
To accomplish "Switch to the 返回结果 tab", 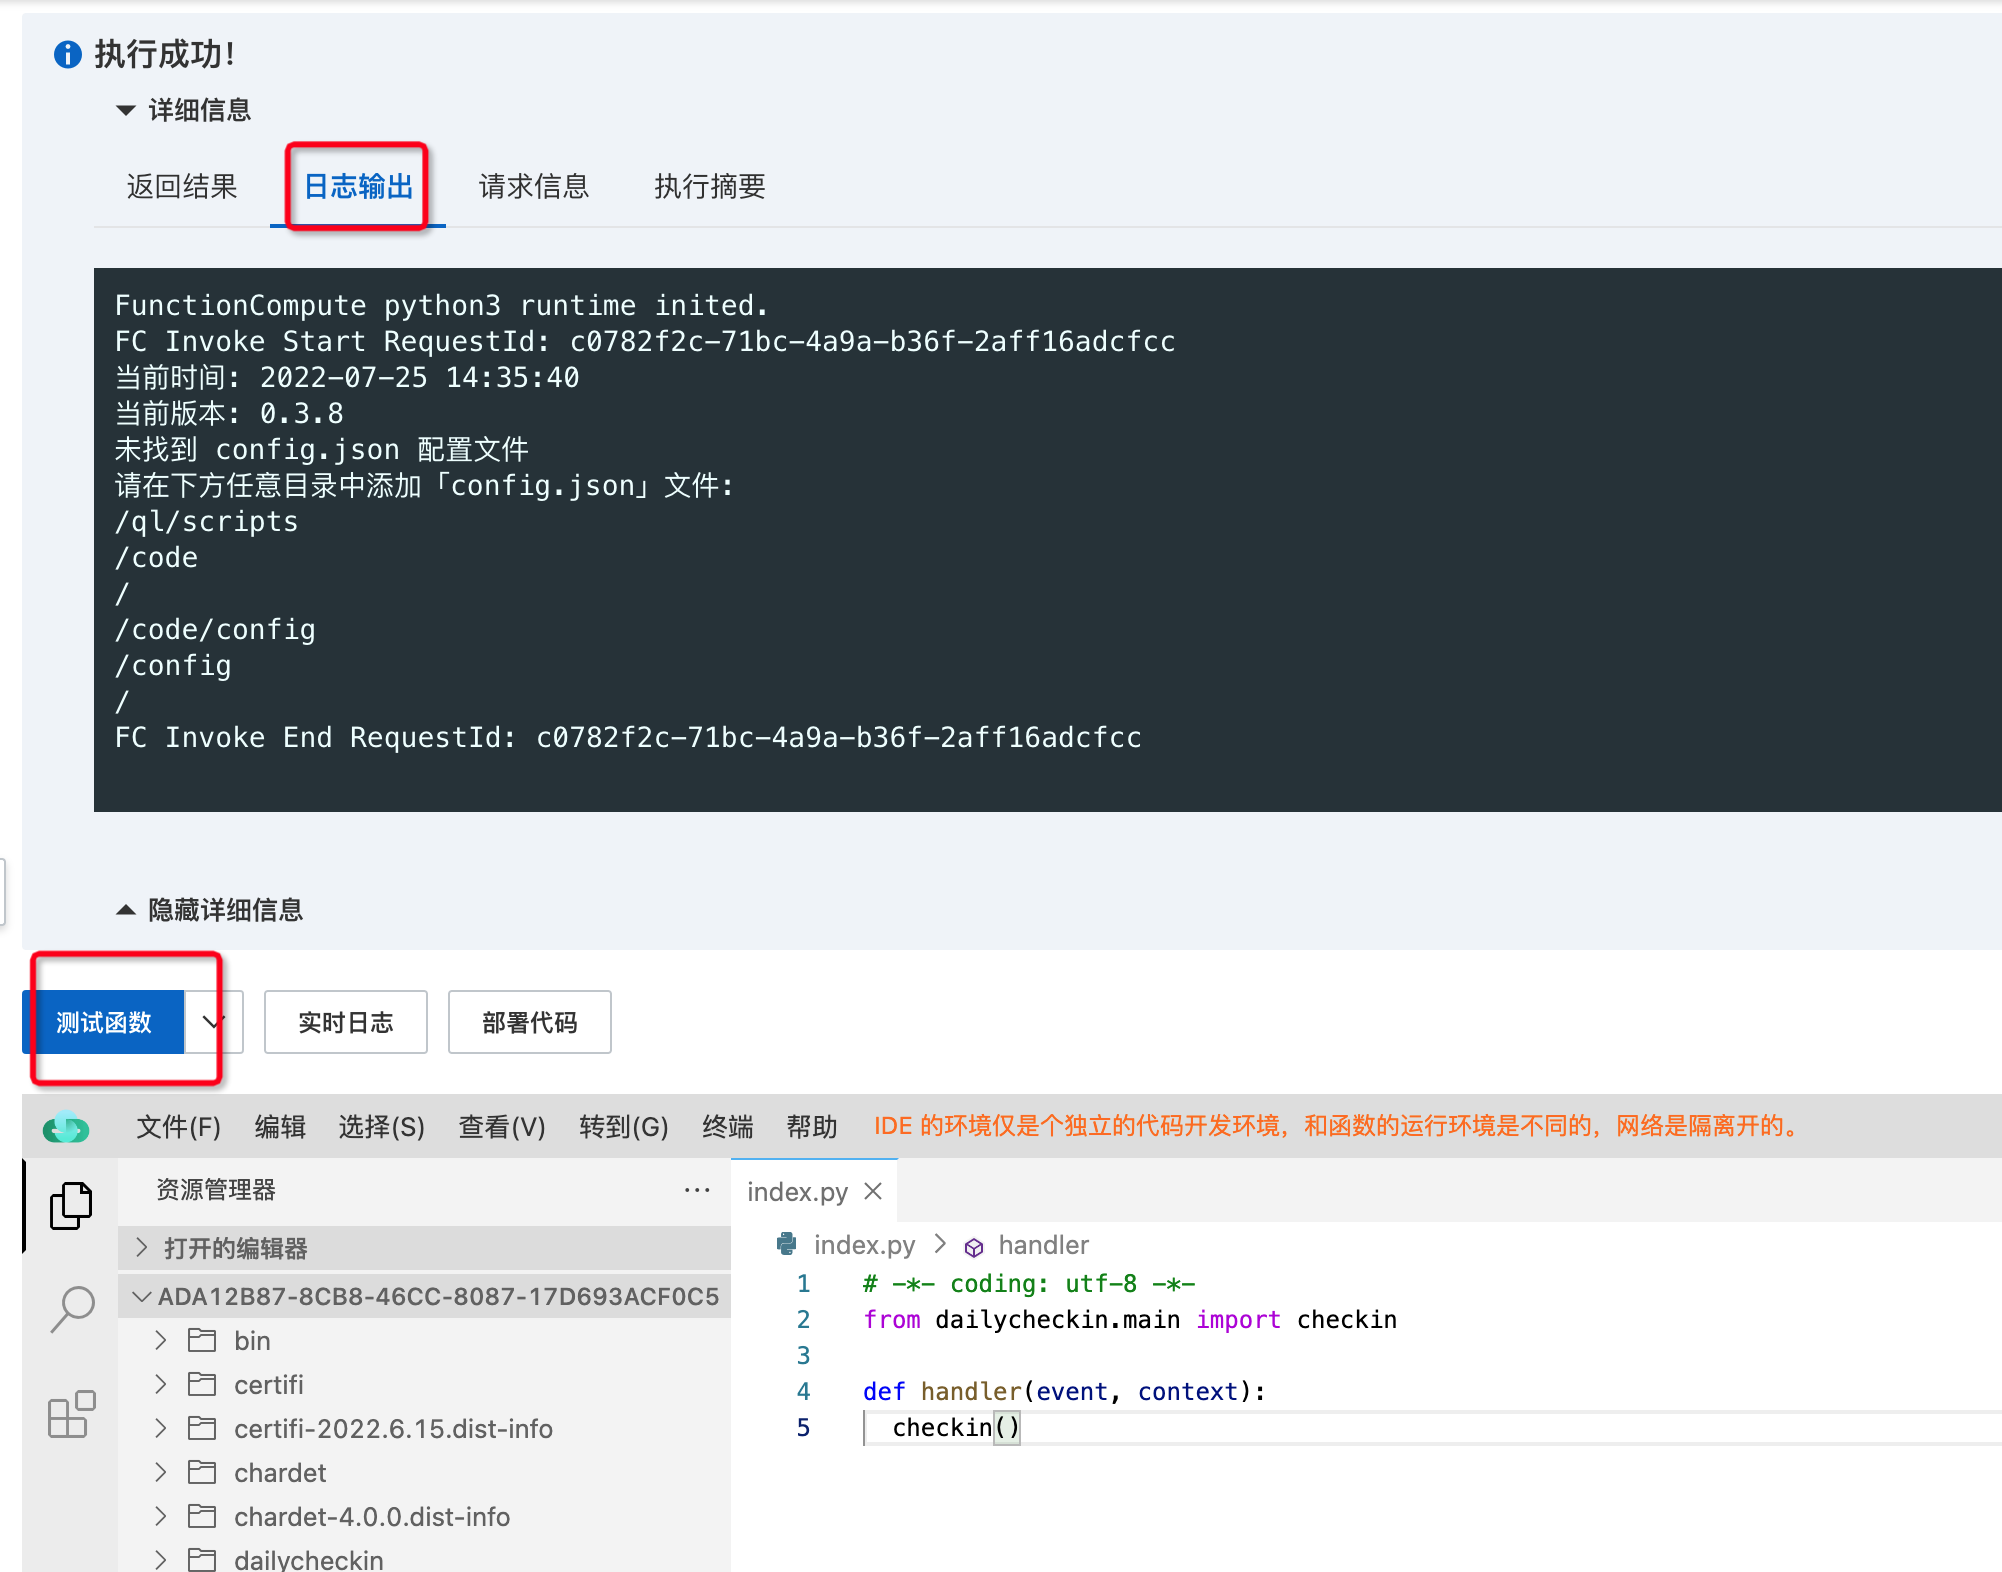I will click(x=182, y=186).
